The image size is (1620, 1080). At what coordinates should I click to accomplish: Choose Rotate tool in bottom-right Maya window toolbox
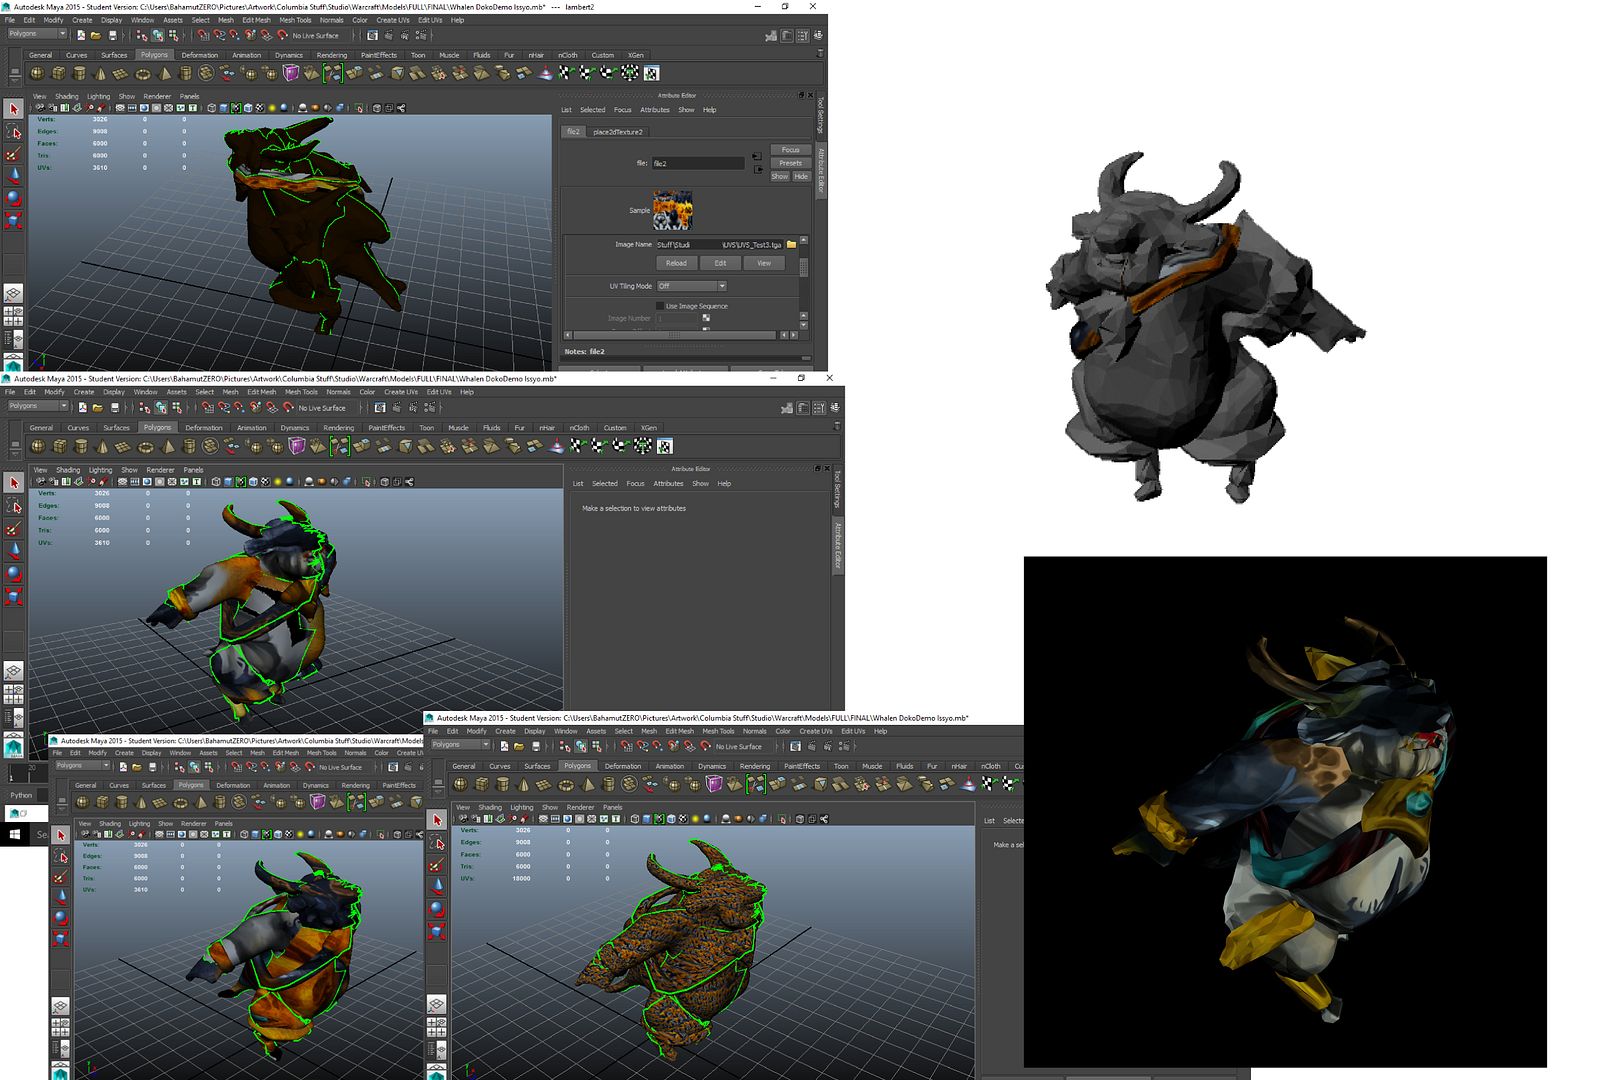click(x=437, y=909)
